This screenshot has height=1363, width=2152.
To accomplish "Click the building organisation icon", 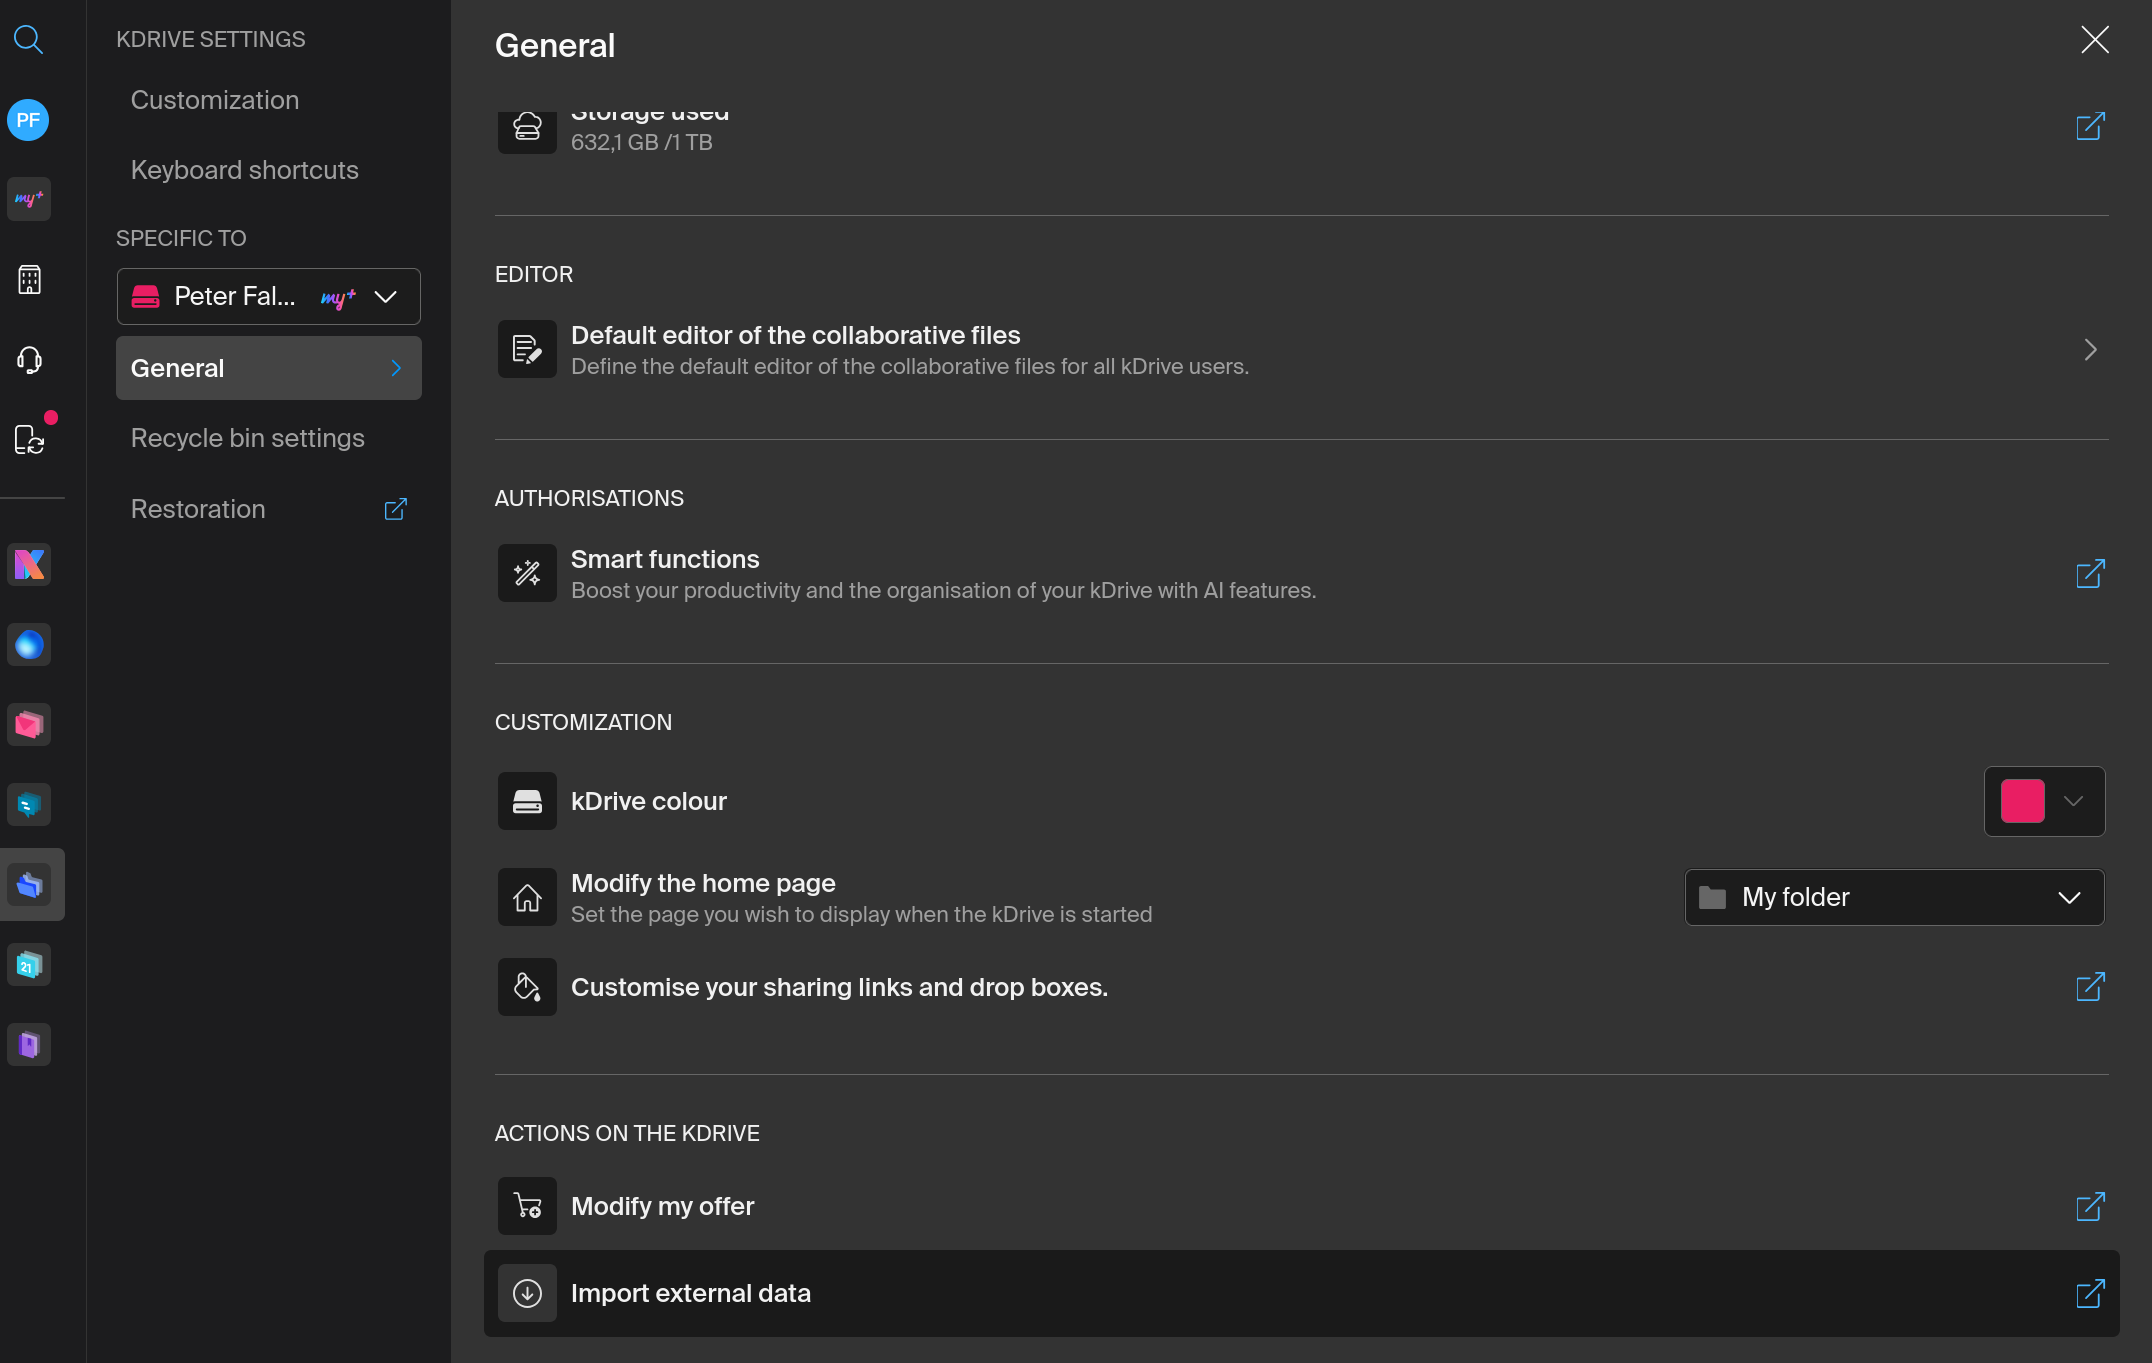I will click(x=29, y=280).
